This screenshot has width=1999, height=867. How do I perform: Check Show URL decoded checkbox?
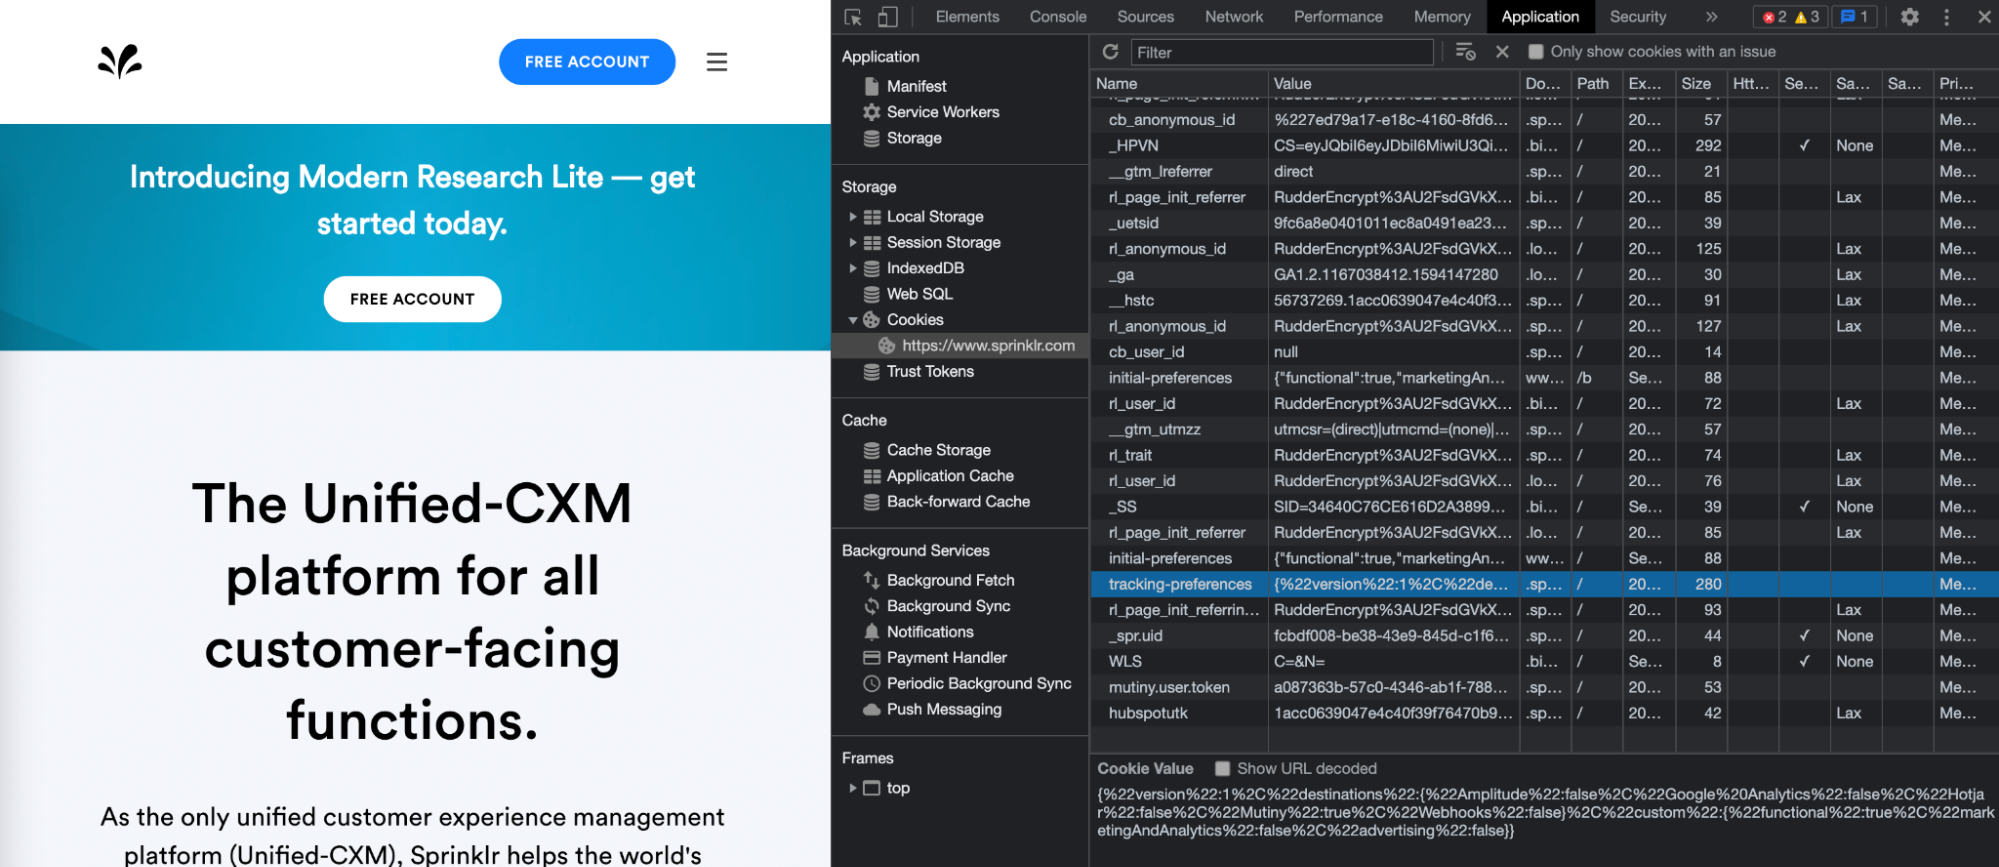[1222, 769]
